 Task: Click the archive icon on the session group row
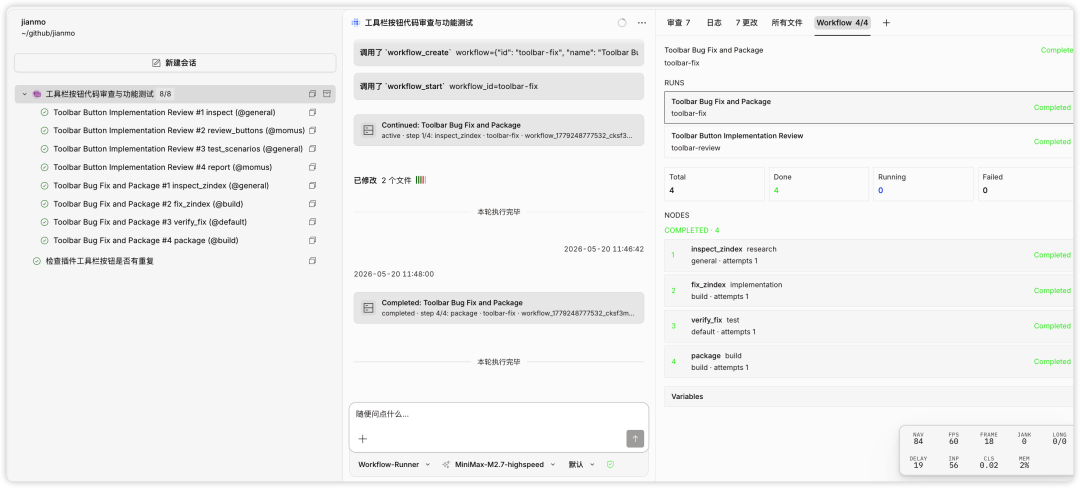click(x=327, y=94)
